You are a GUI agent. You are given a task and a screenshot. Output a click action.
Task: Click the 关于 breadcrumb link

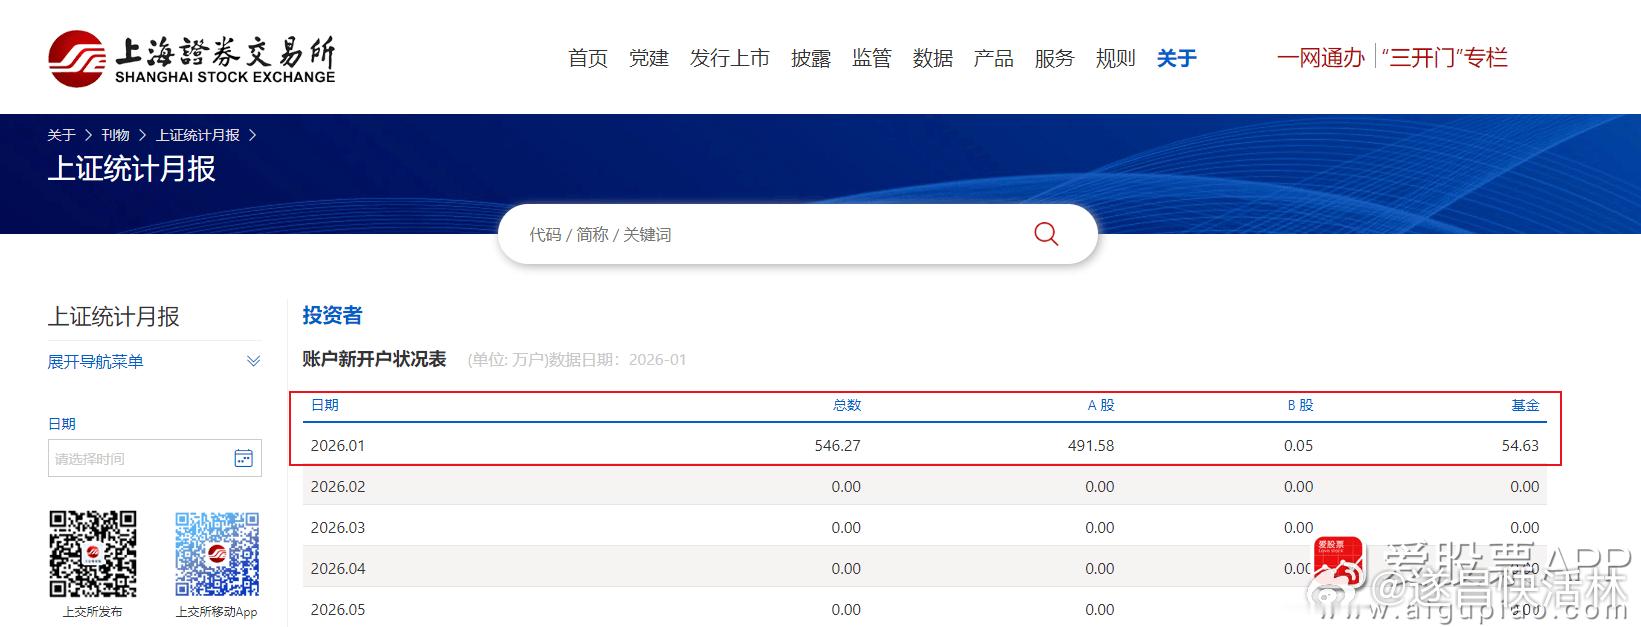(x=61, y=135)
